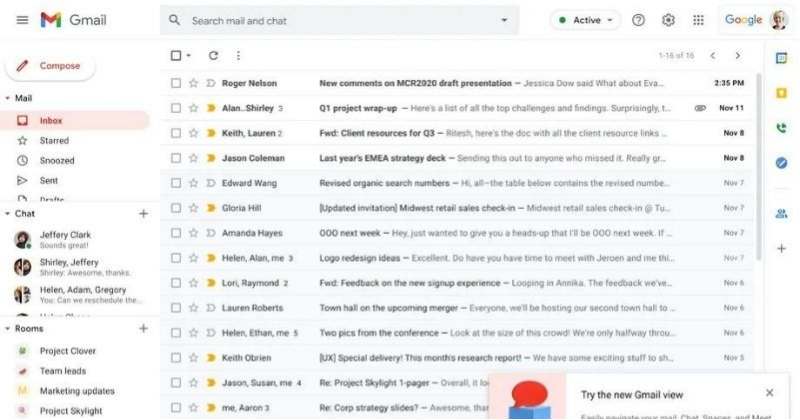Screen dimensions: 800x420
Task: Click the email list vertical scrollbar
Action: tap(760, 166)
